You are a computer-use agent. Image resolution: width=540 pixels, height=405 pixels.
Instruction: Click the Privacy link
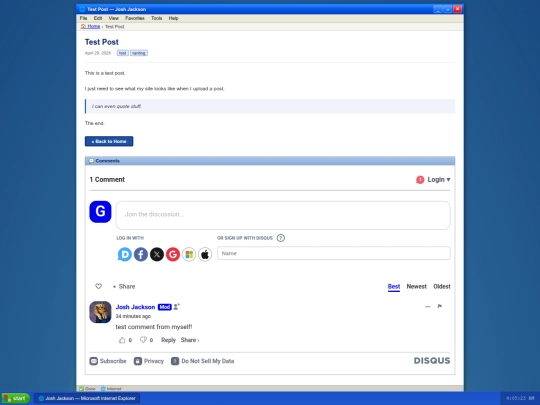[149, 361]
